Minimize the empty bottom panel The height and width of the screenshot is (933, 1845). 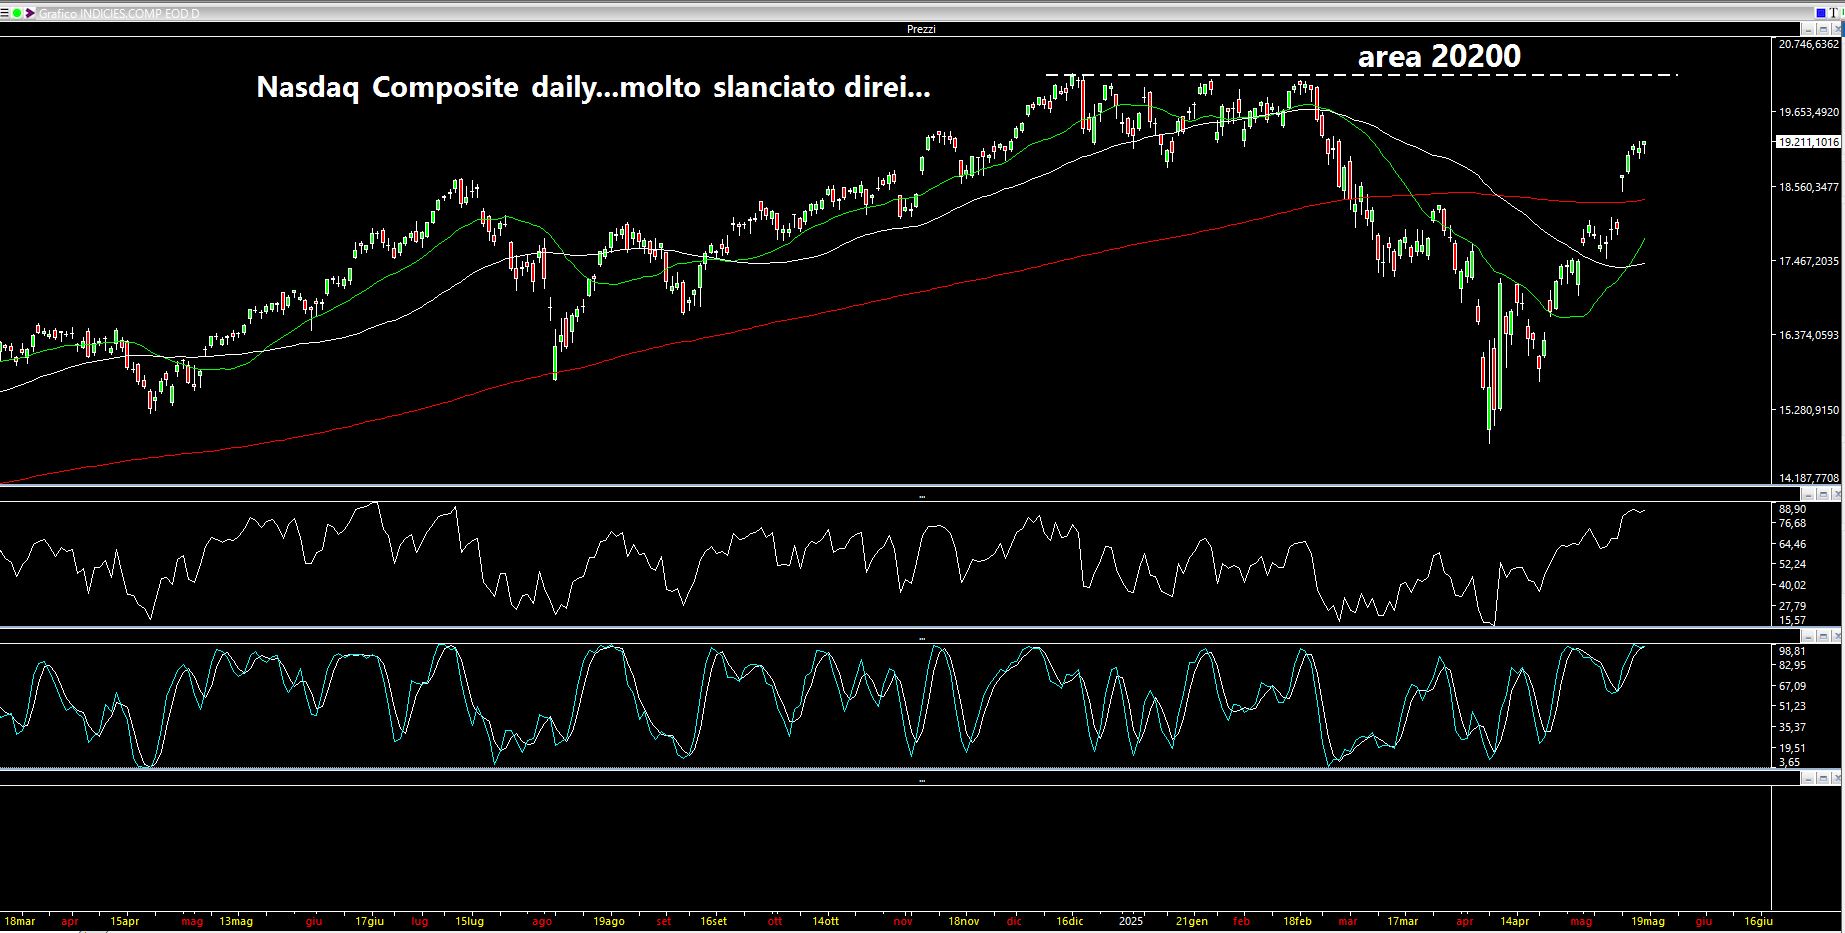click(x=1808, y=778)
